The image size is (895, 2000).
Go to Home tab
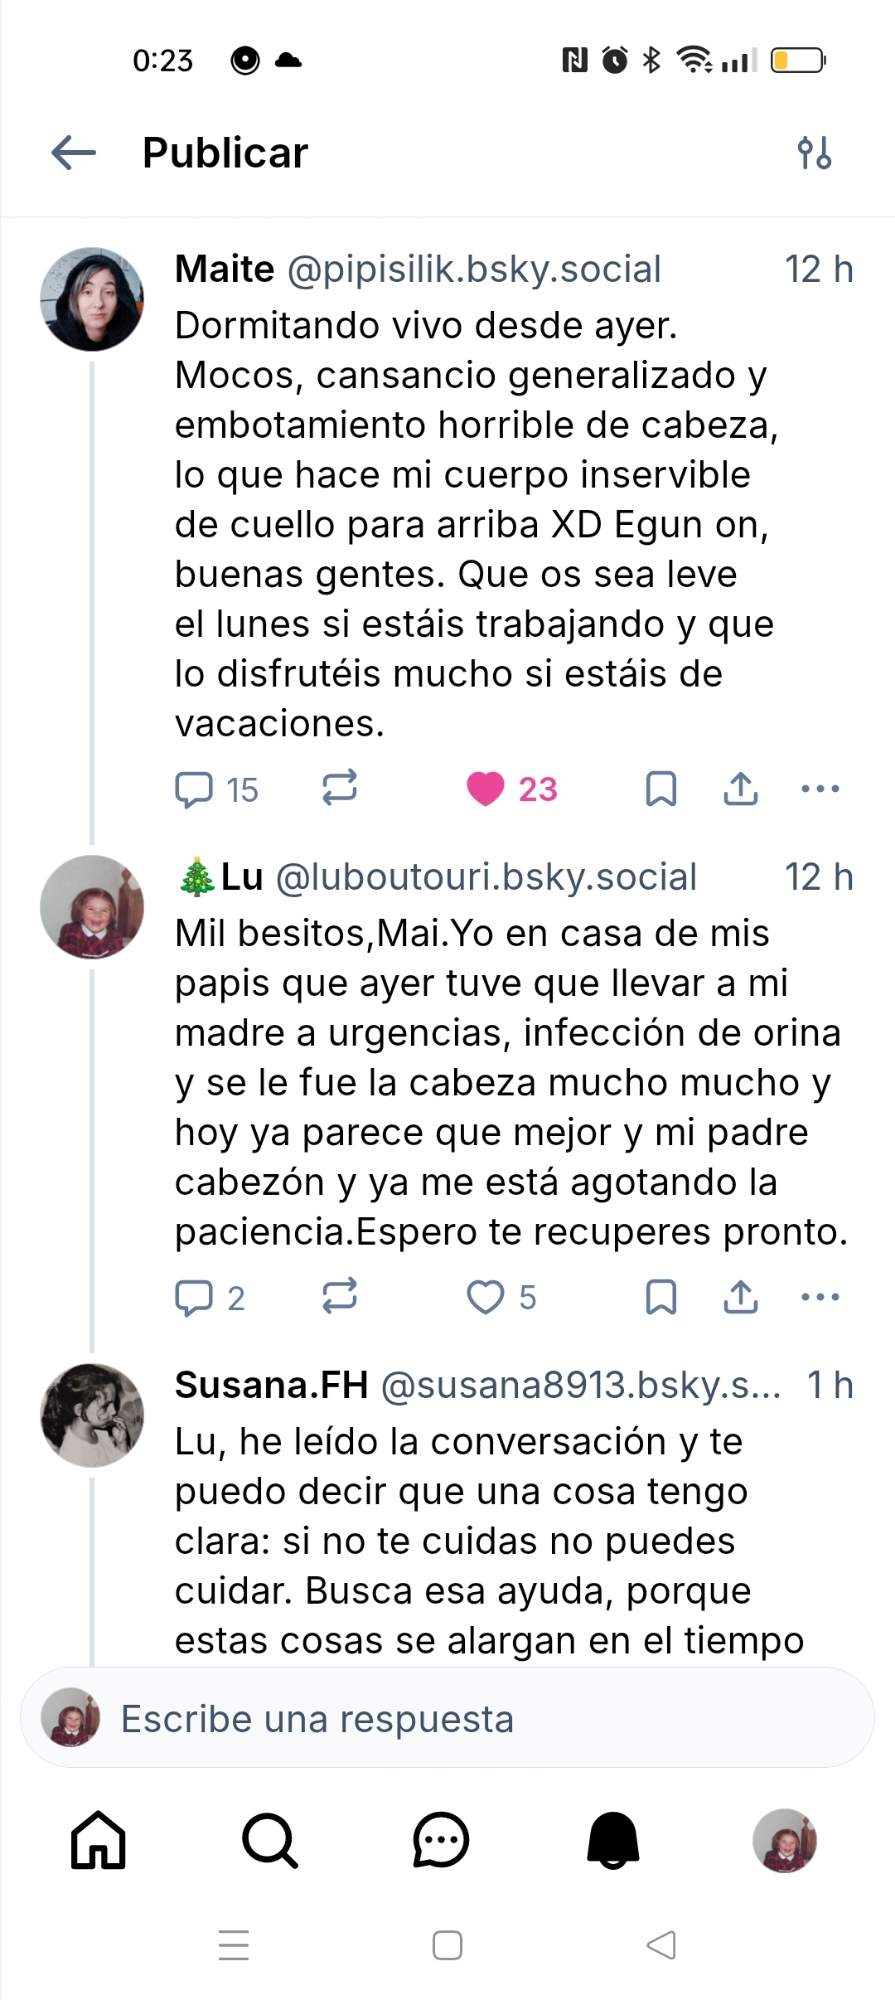click(x=98, y=1840)
